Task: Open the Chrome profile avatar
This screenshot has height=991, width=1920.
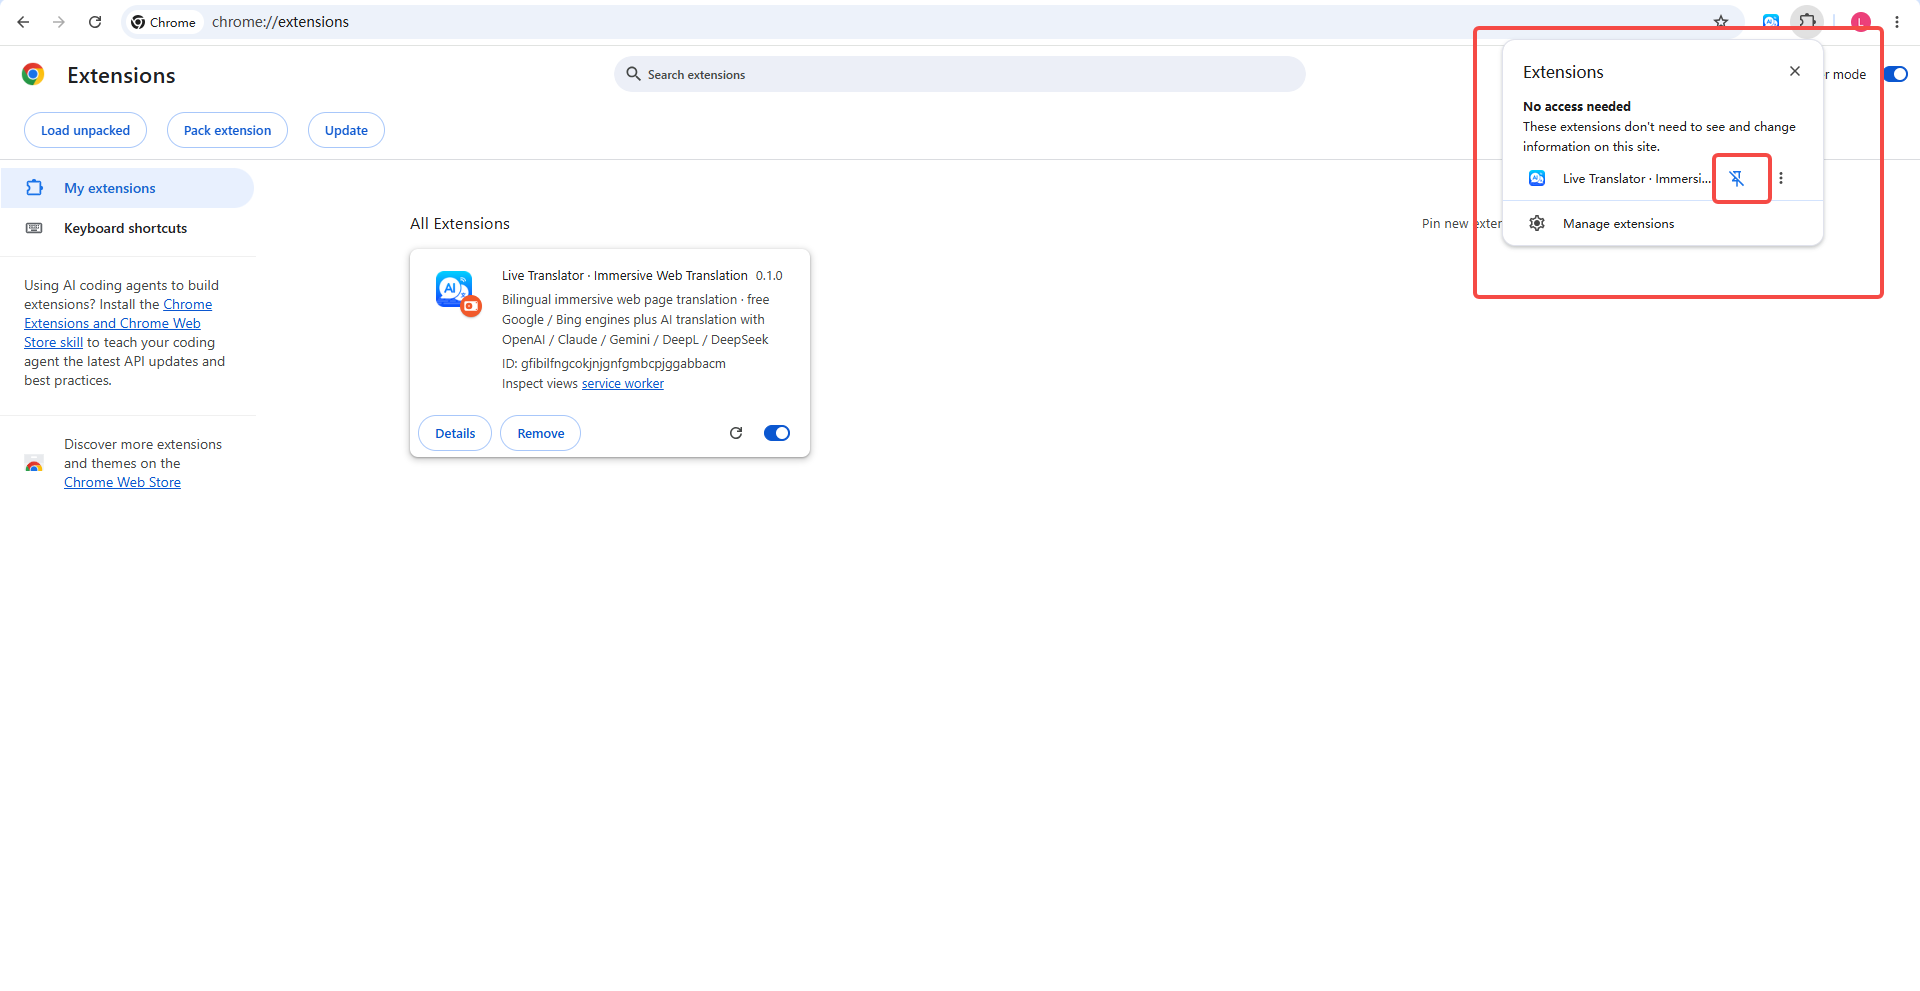Action: pos(1861,21)
